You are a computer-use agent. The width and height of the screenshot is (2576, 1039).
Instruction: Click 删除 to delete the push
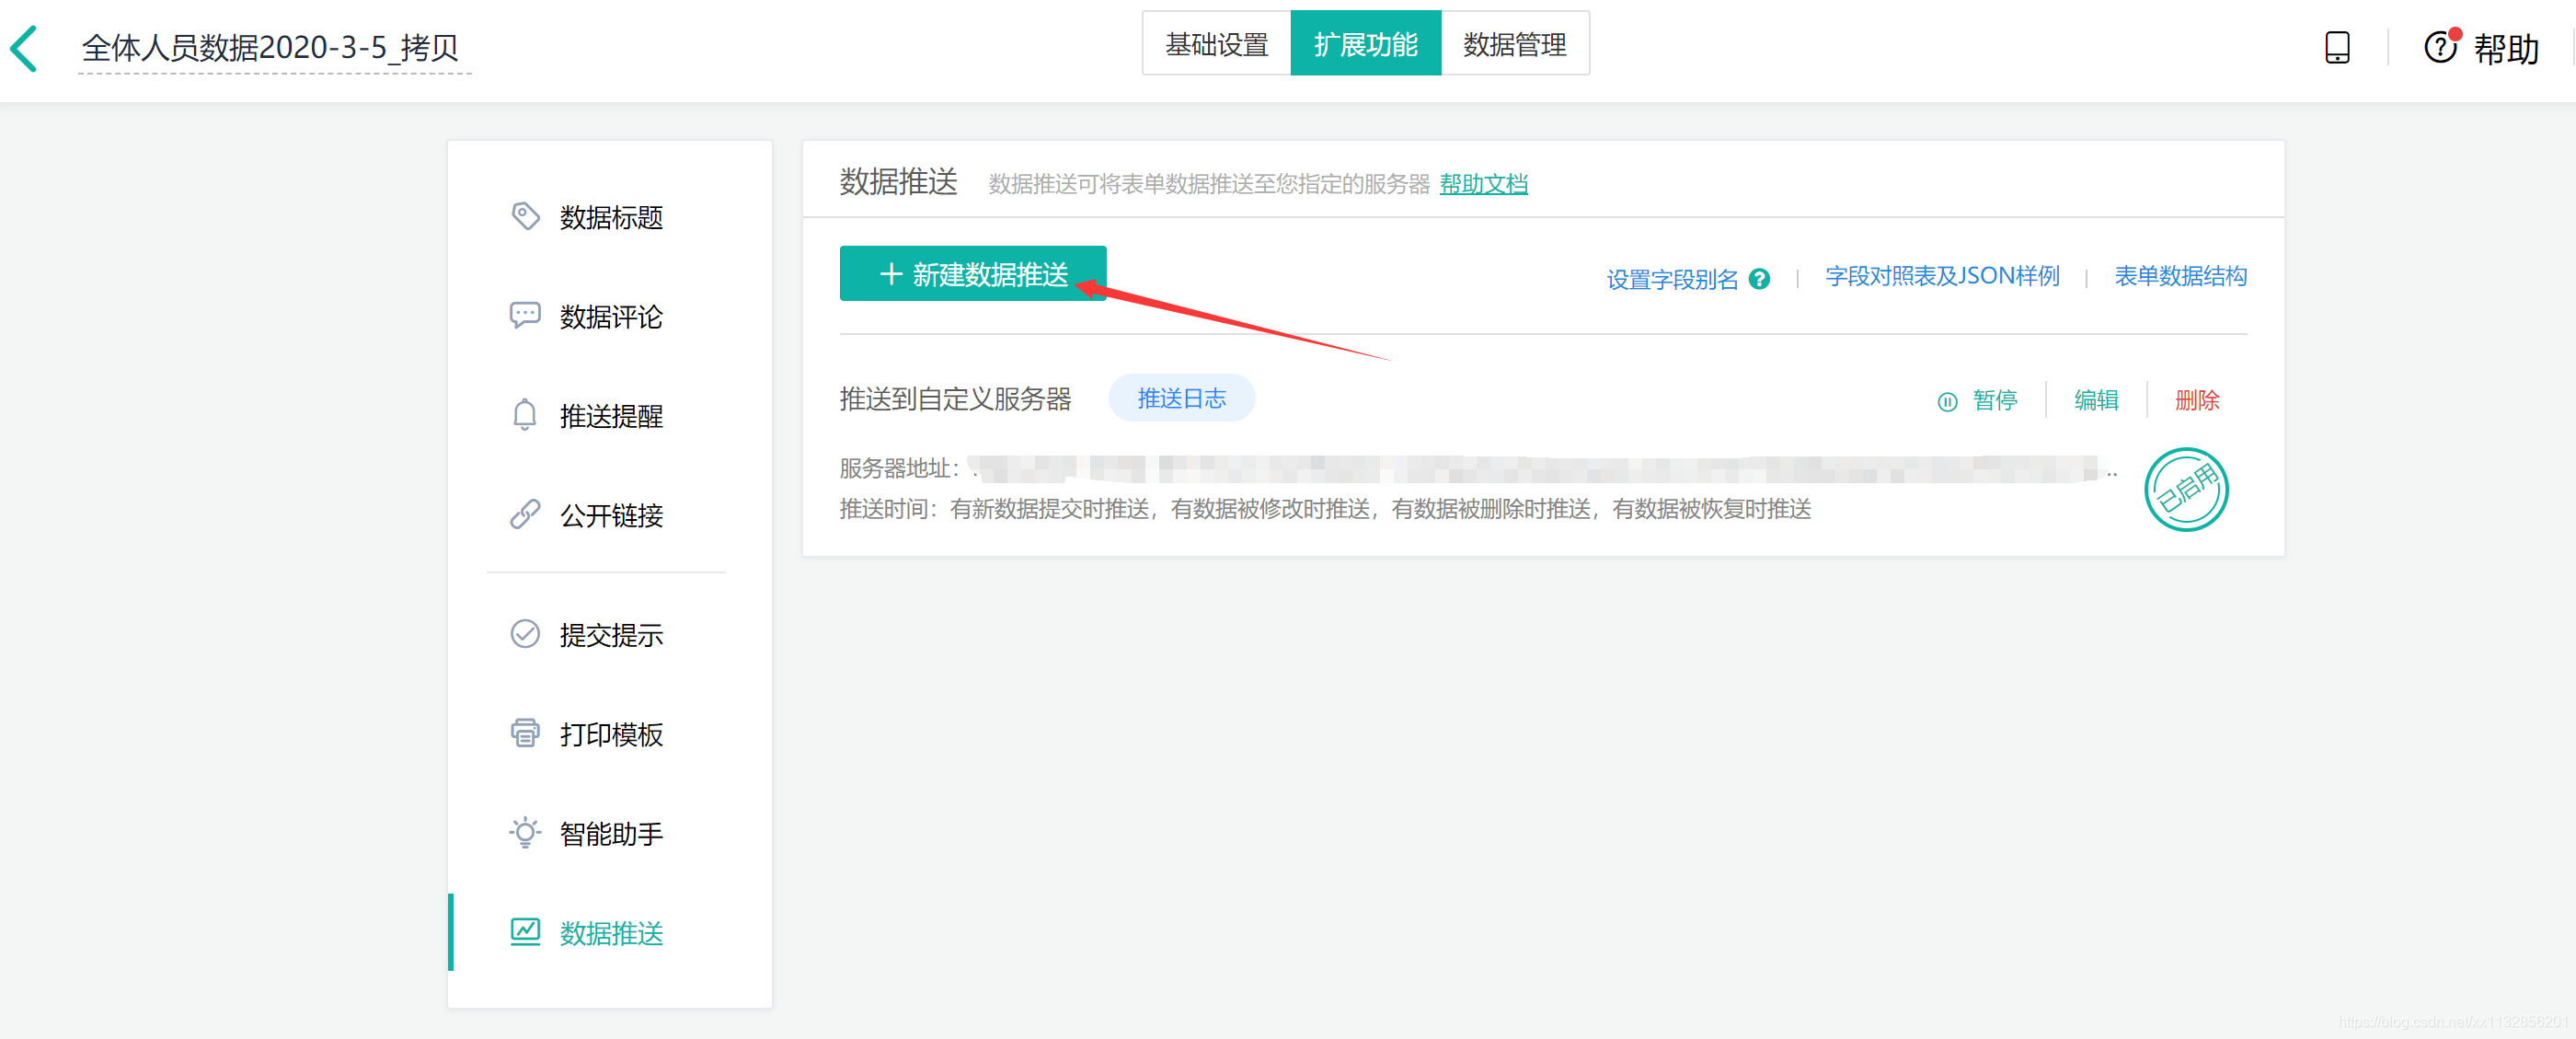(x=2196, y=400)
